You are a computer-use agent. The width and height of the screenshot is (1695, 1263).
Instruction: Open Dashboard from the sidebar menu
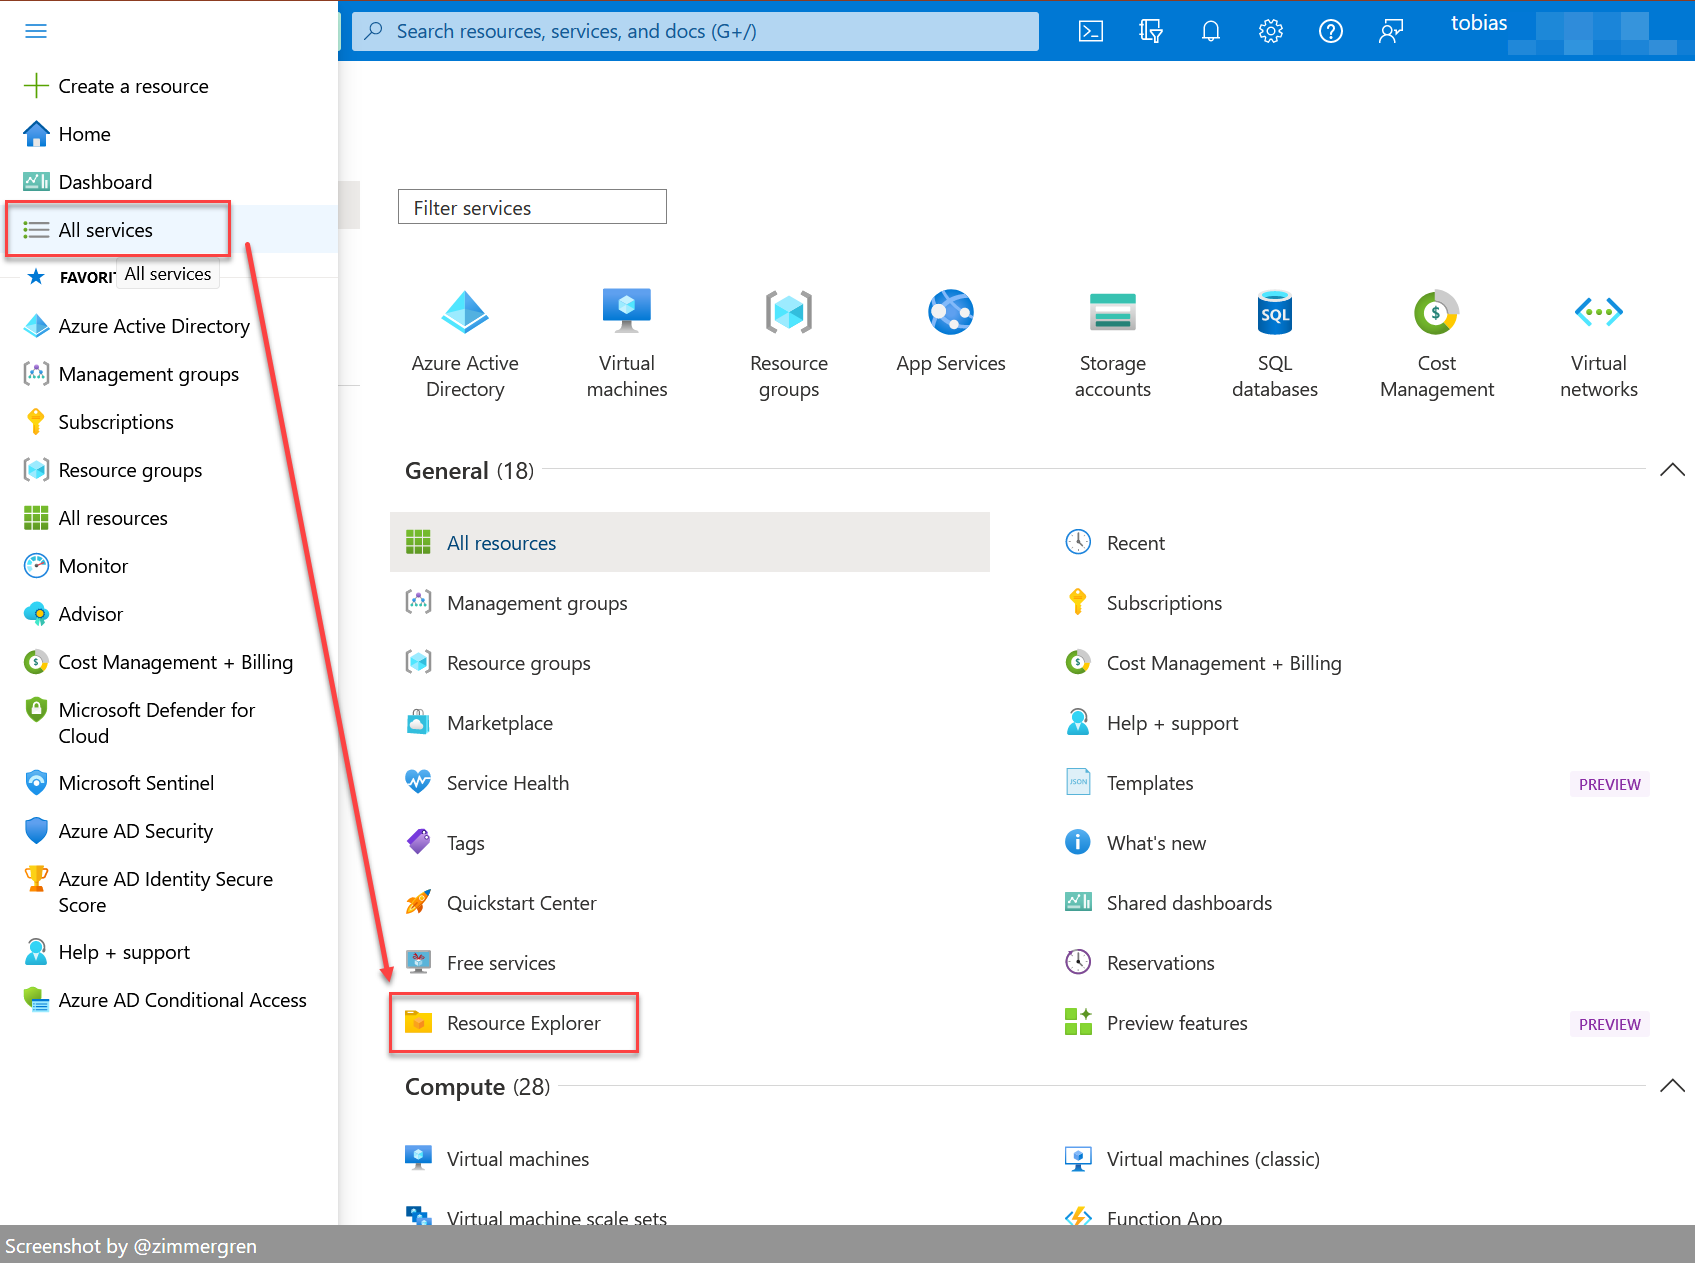tap(105, 181)
